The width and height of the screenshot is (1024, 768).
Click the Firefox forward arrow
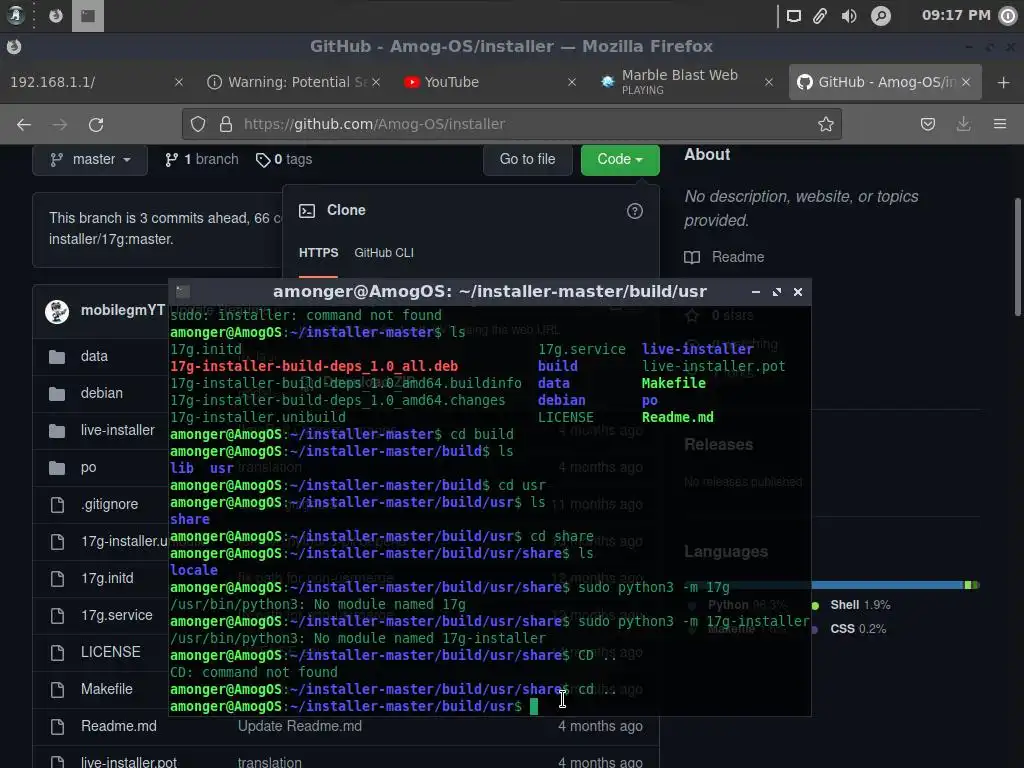(x=60, y=124)
